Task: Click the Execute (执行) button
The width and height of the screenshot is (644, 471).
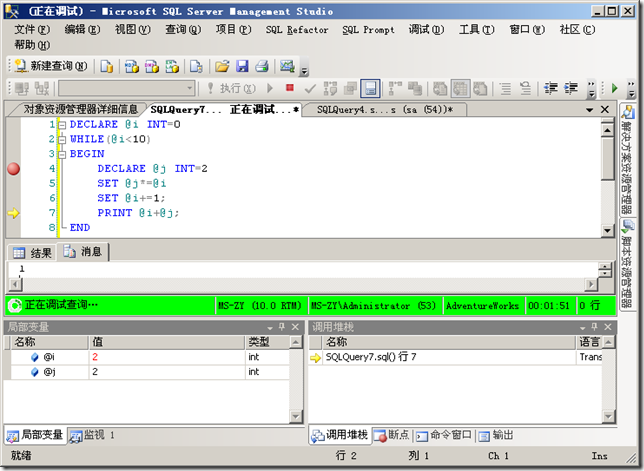Action: 231,88
